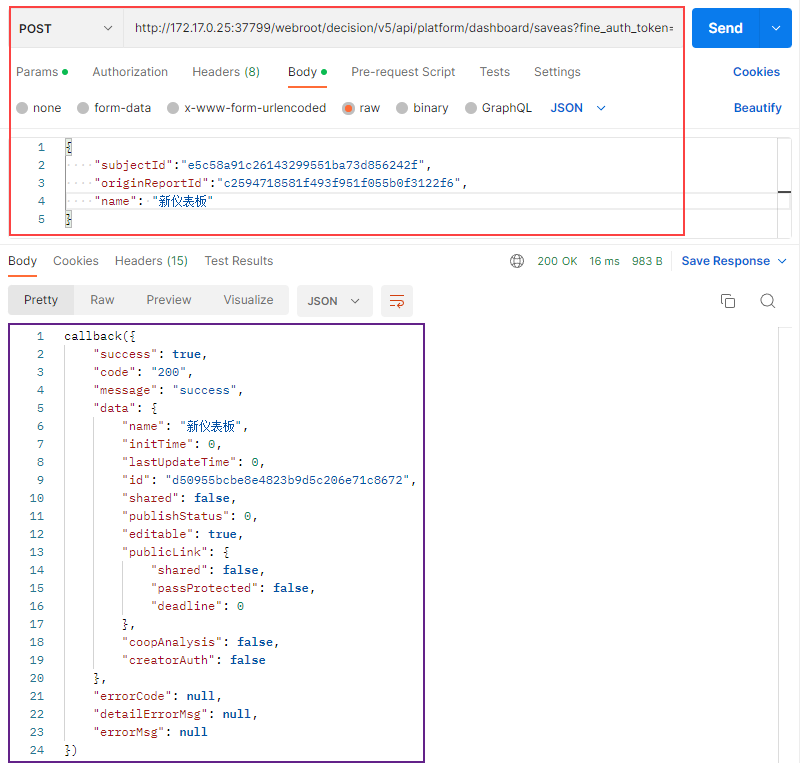
Task: Click the wrap lines icon in response toolbar
Action: [397, 300]
